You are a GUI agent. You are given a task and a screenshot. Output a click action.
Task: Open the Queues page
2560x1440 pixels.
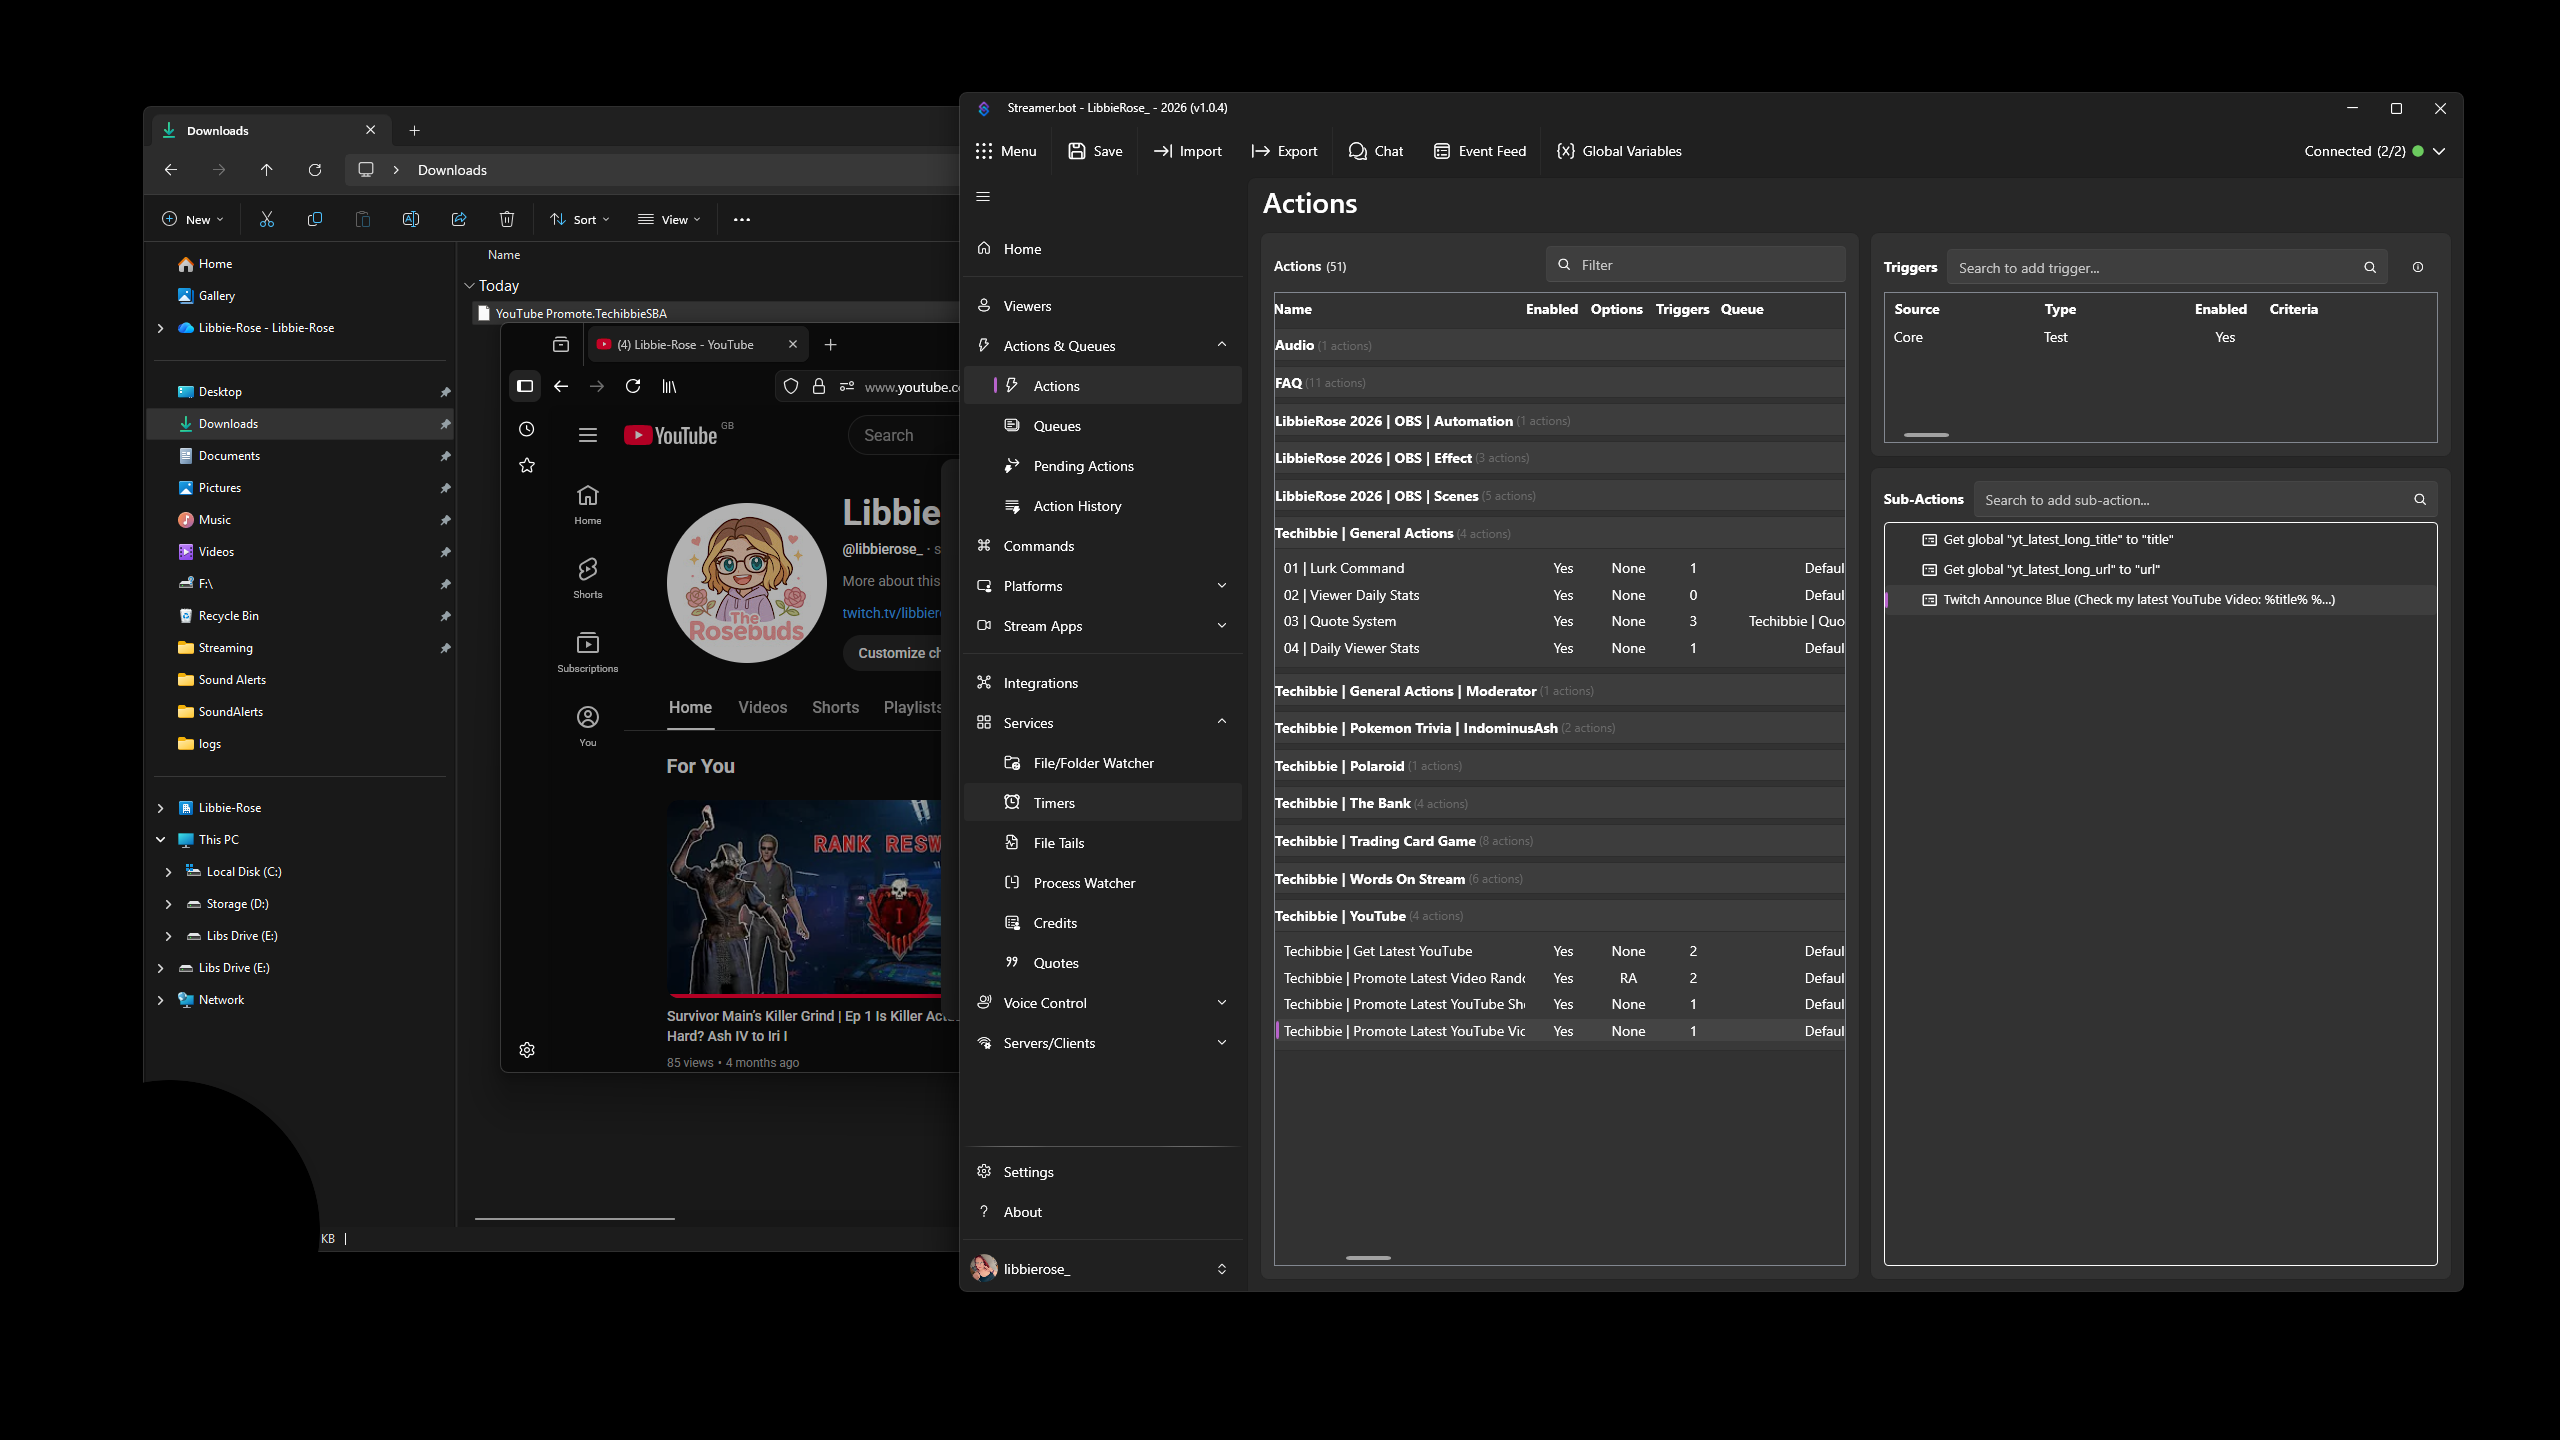(1103, 426)
